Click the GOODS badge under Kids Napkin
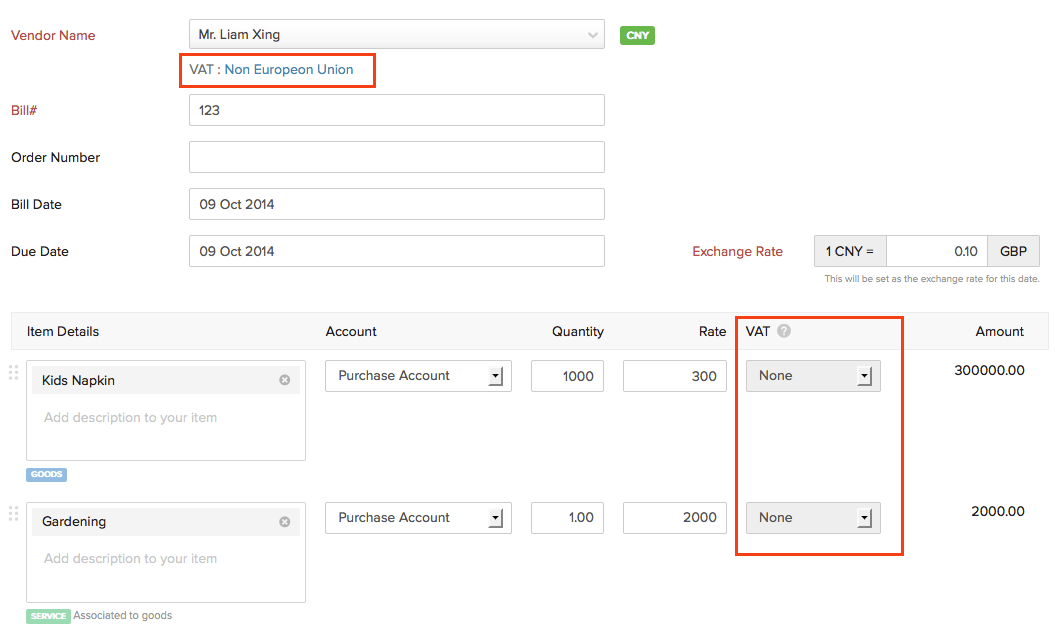Image resolution: width=1060 pixels, height=642 pixels. pyautogui.click(x=46, y=474)
